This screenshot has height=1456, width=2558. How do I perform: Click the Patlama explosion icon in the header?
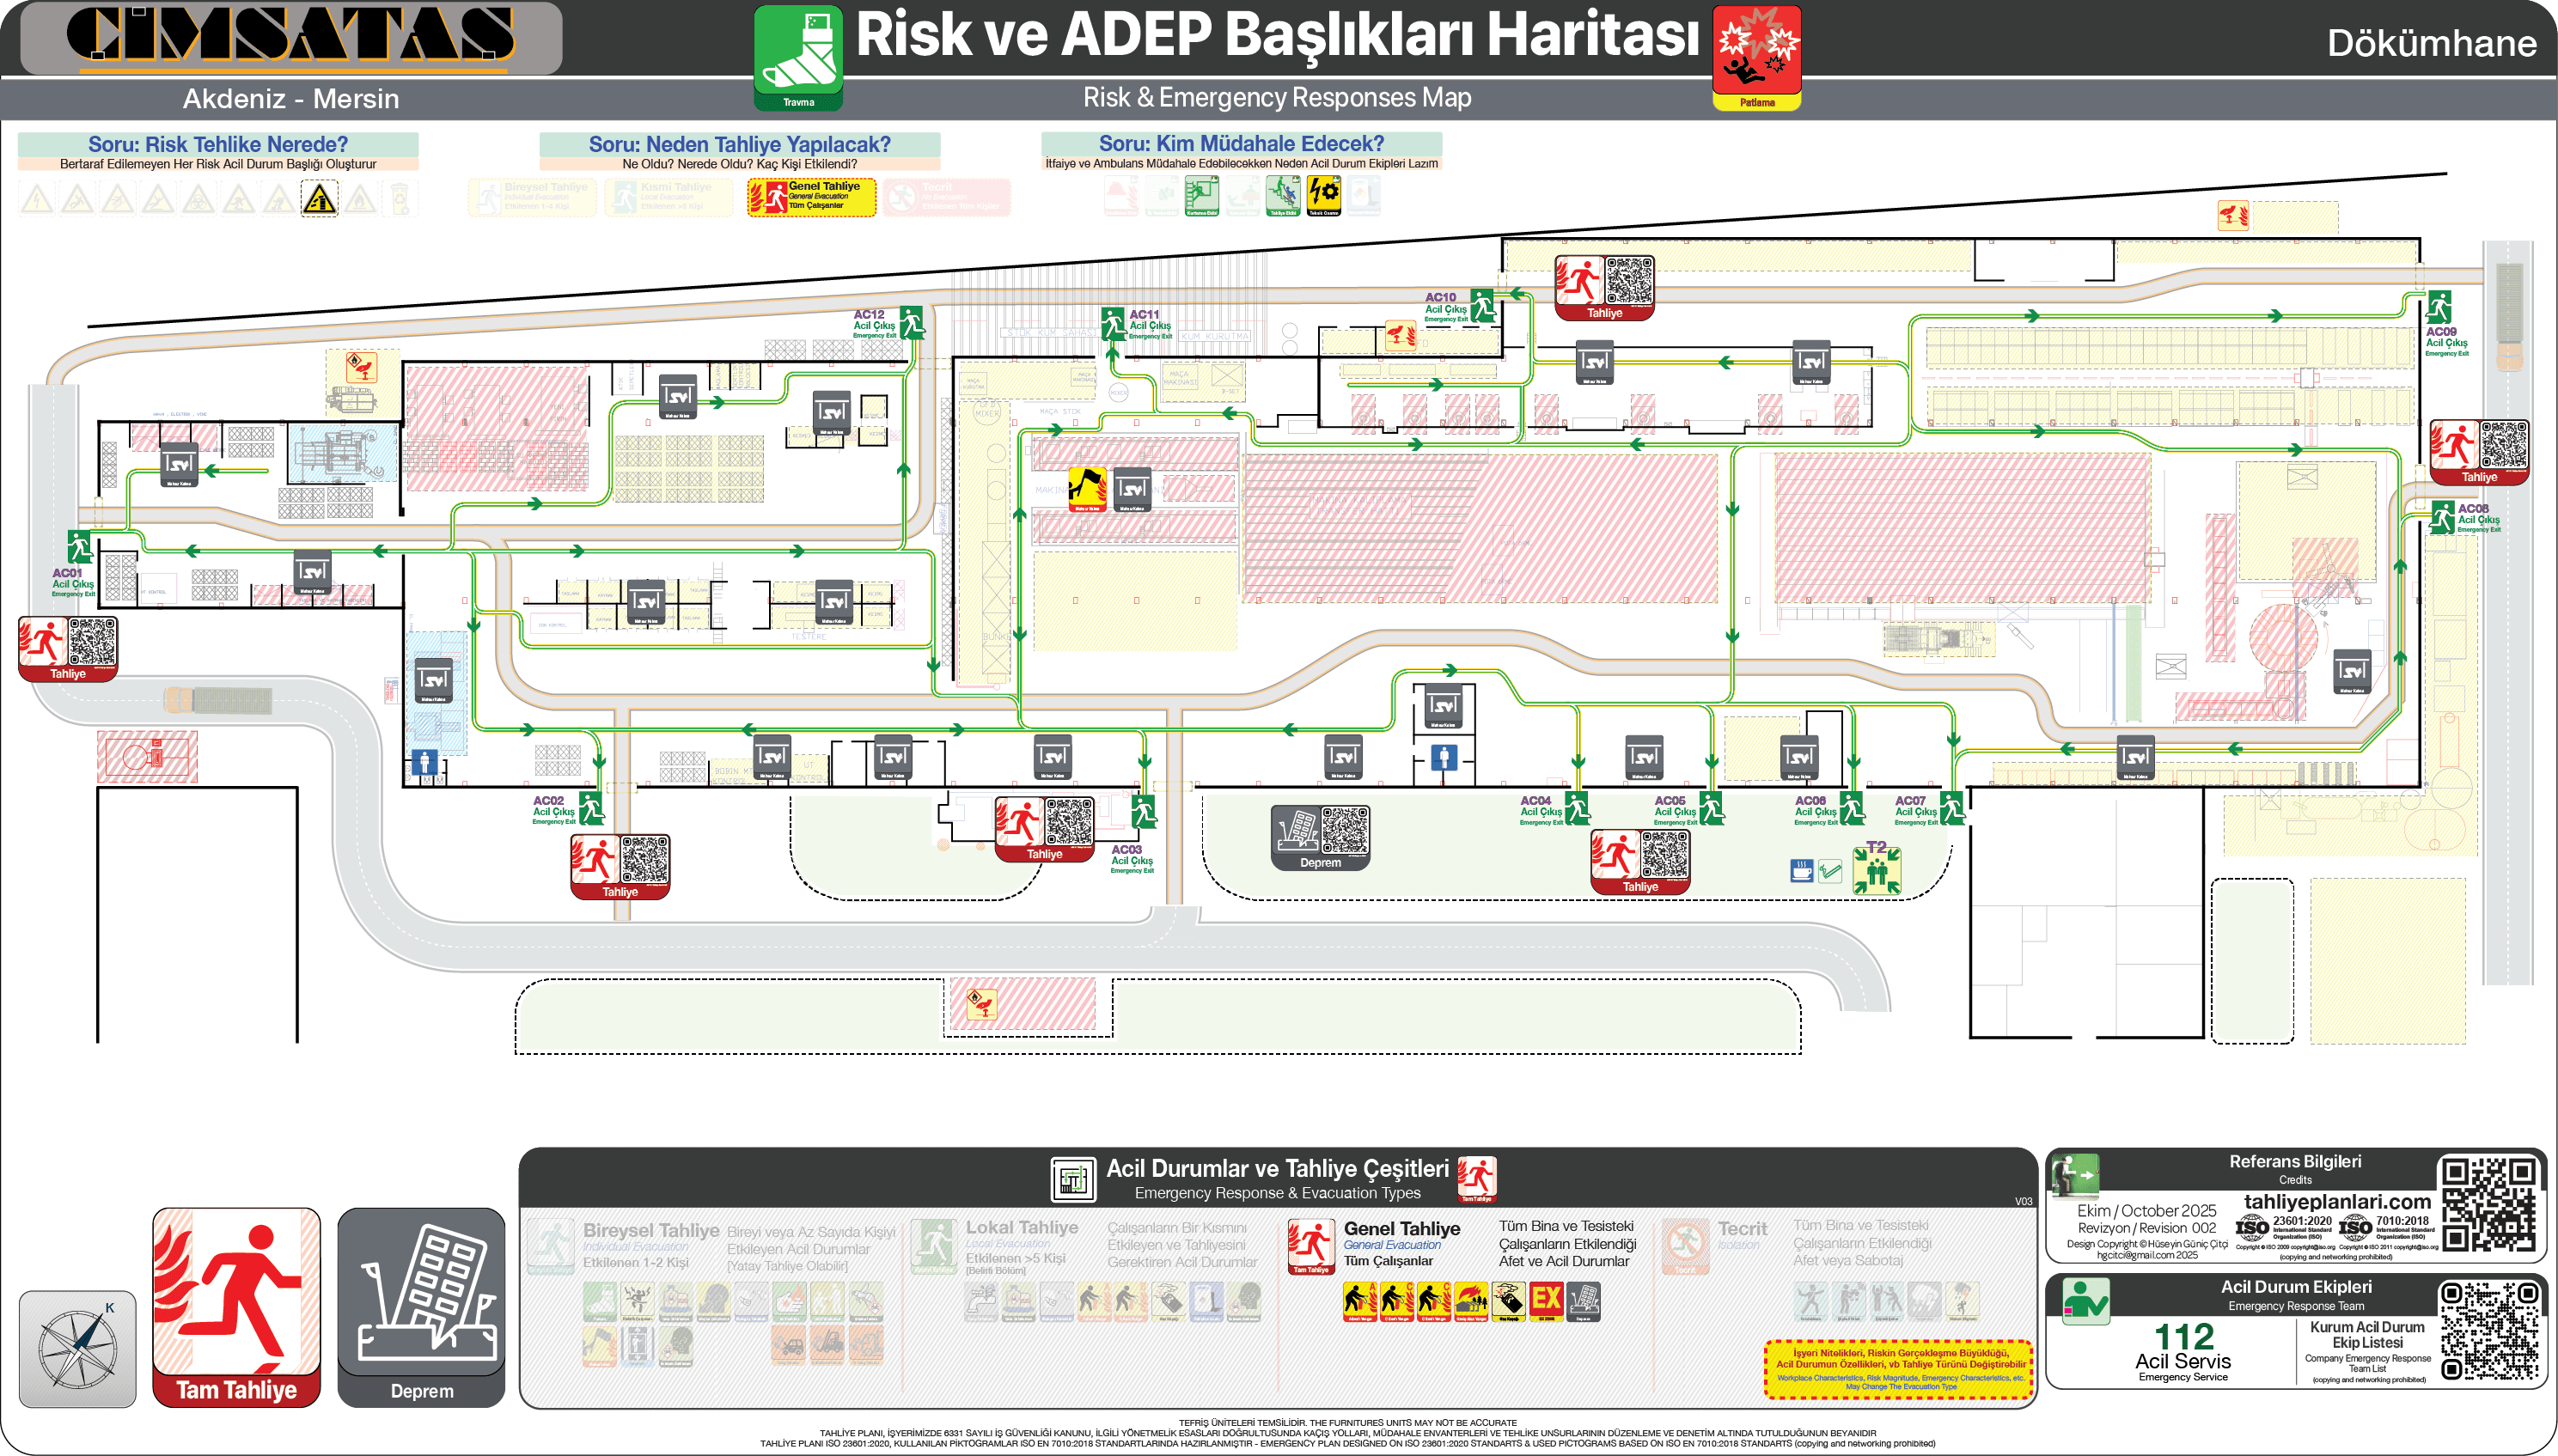(x=1757, y=50)
